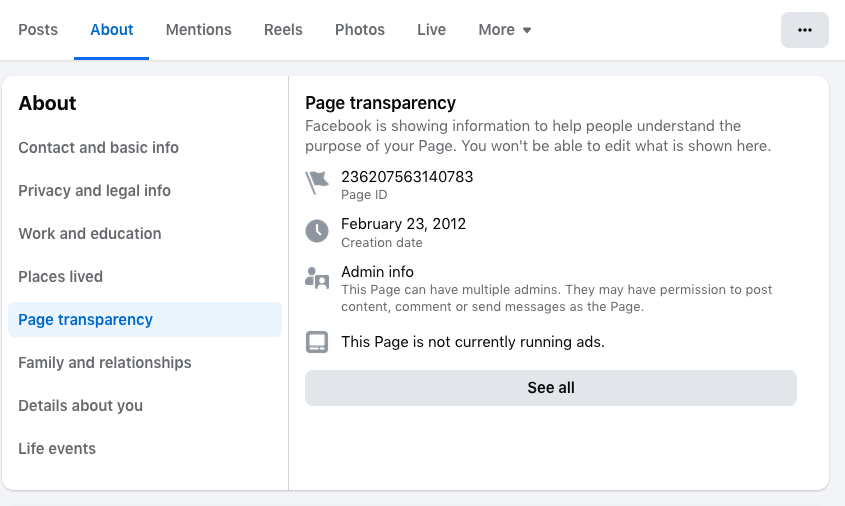Screen dimensions: 845x506
Task: Select Privacy and legal info
Action: coord(95,191)
